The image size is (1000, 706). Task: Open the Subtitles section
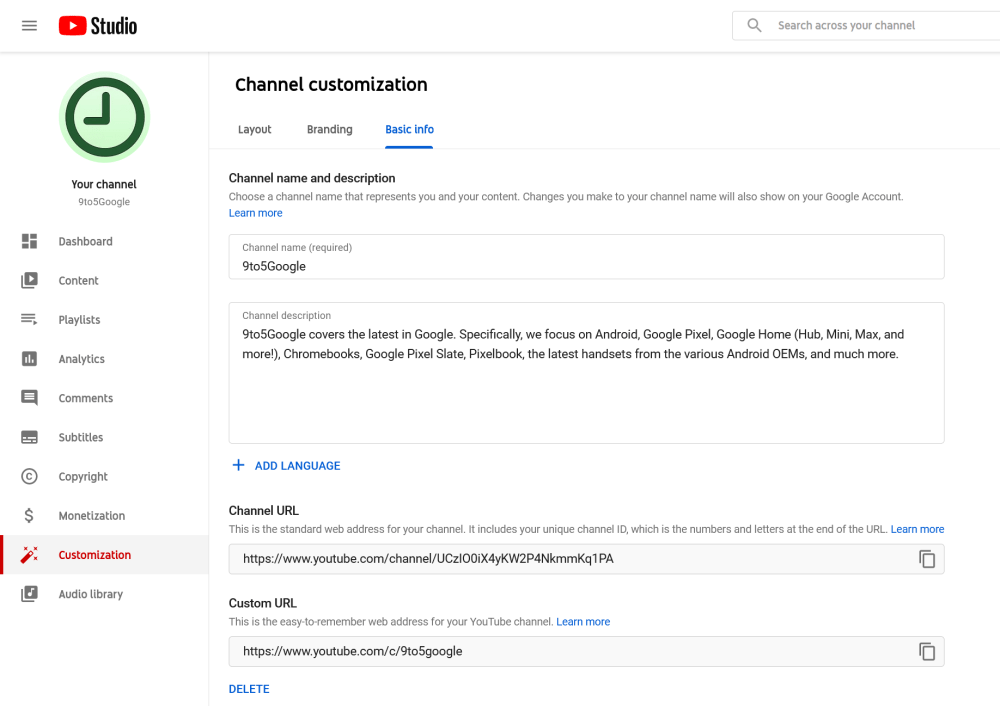click(80, 438)
